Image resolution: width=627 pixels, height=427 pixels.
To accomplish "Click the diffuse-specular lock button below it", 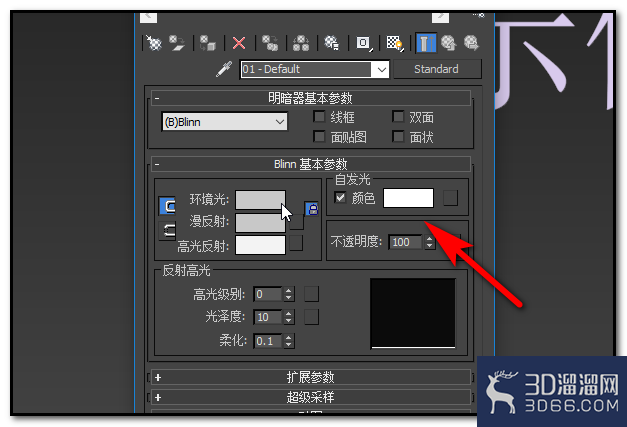I will click(167, 231).
